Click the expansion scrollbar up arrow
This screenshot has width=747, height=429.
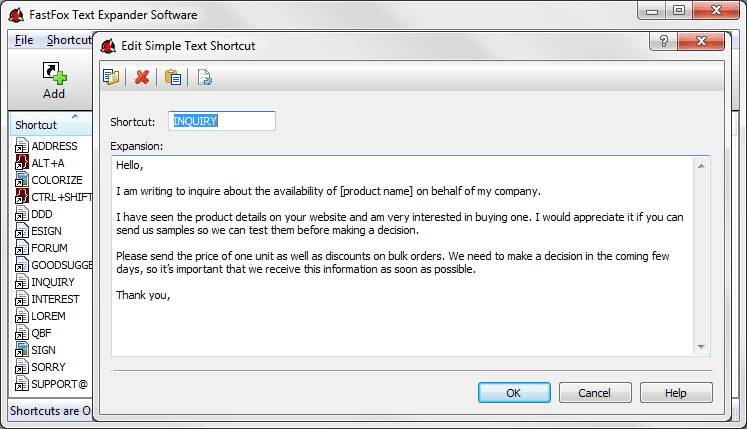[x=702, y=165]
